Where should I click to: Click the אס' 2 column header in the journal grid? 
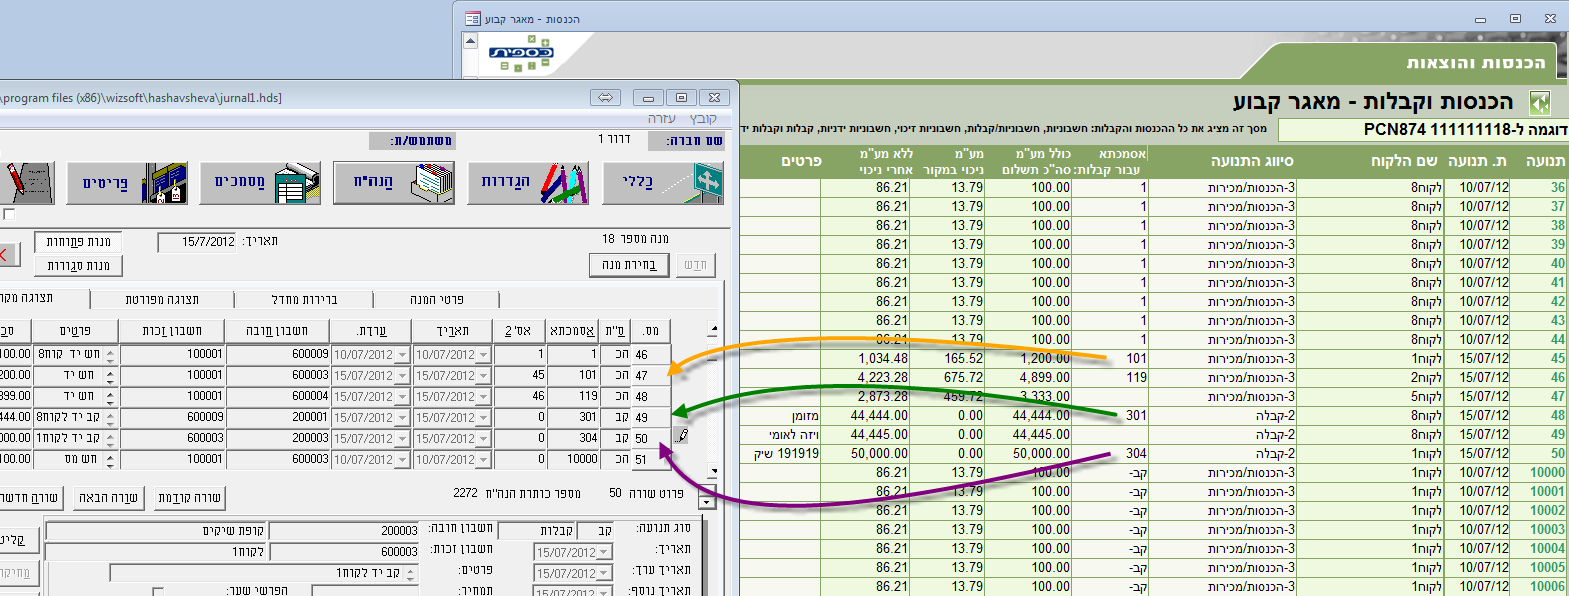pyautogui.click(x=518, y=331)
